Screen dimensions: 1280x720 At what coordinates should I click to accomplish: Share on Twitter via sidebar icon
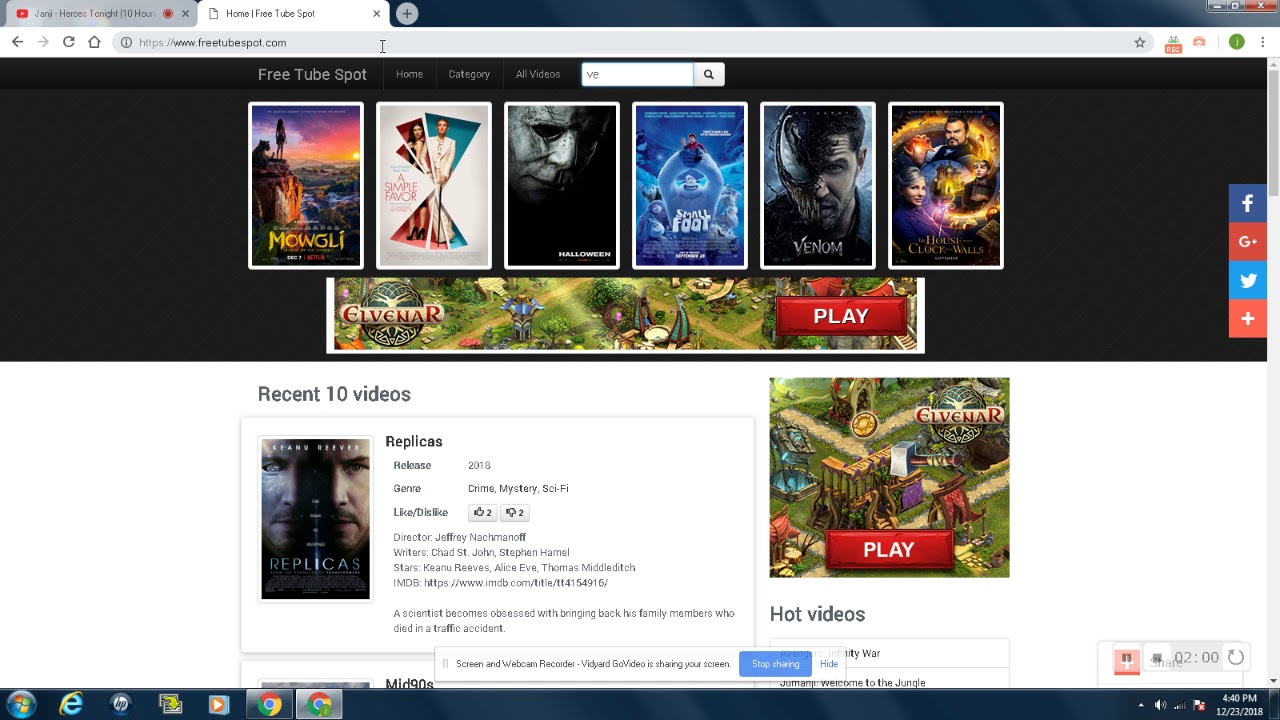pos(1247,280)
